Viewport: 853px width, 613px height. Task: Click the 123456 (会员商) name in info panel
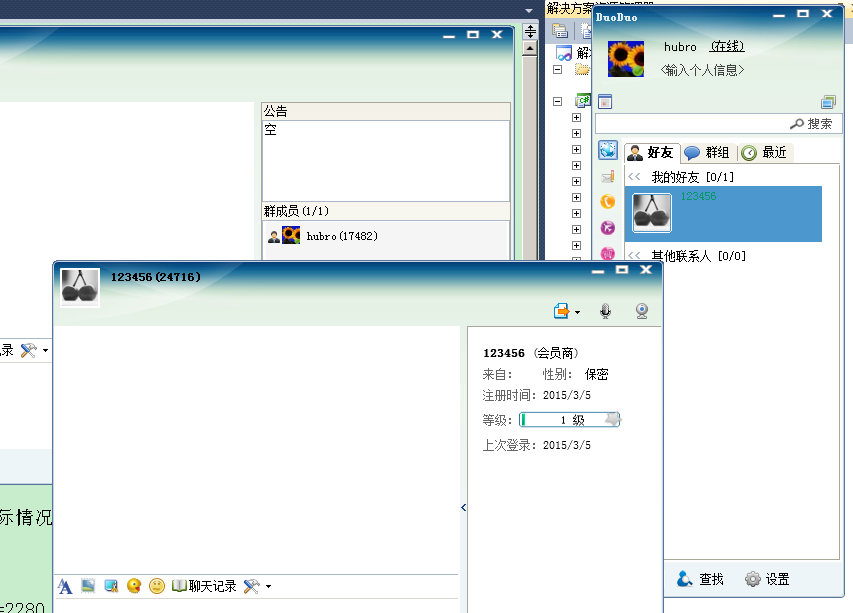530,353
